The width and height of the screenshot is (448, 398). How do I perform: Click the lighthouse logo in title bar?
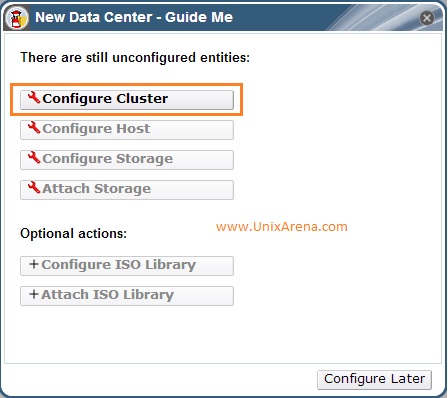click(17, 18)
